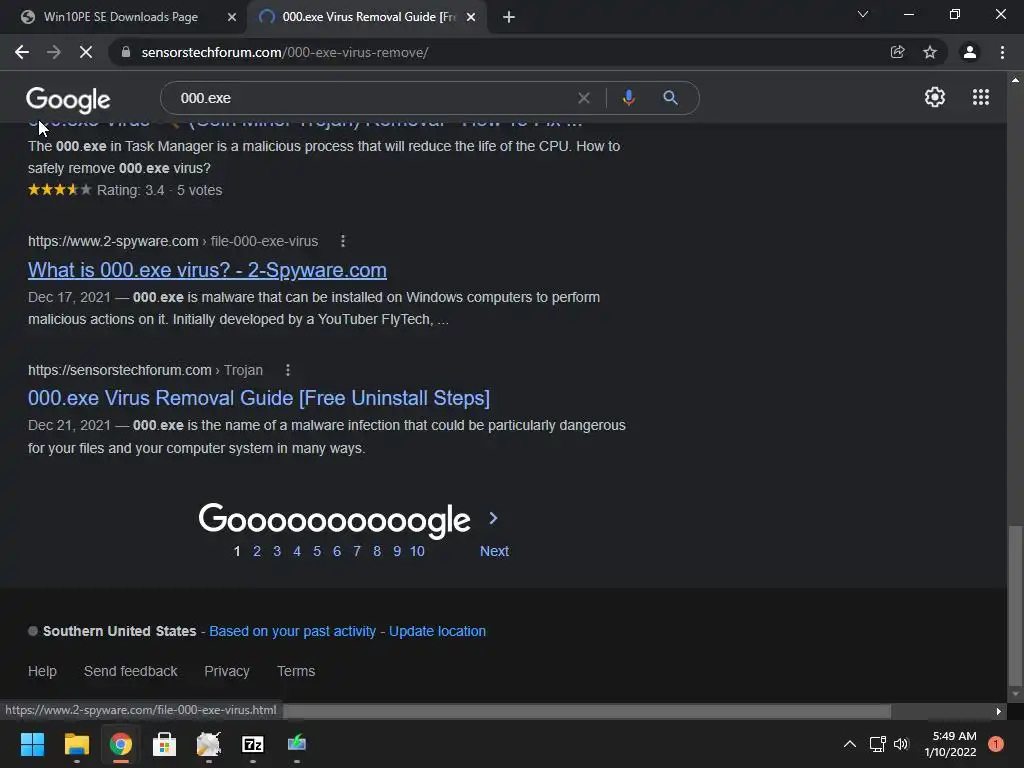
Task: Close the Win10PE SE Downloads tab
Action: click(x=232, y=17)
